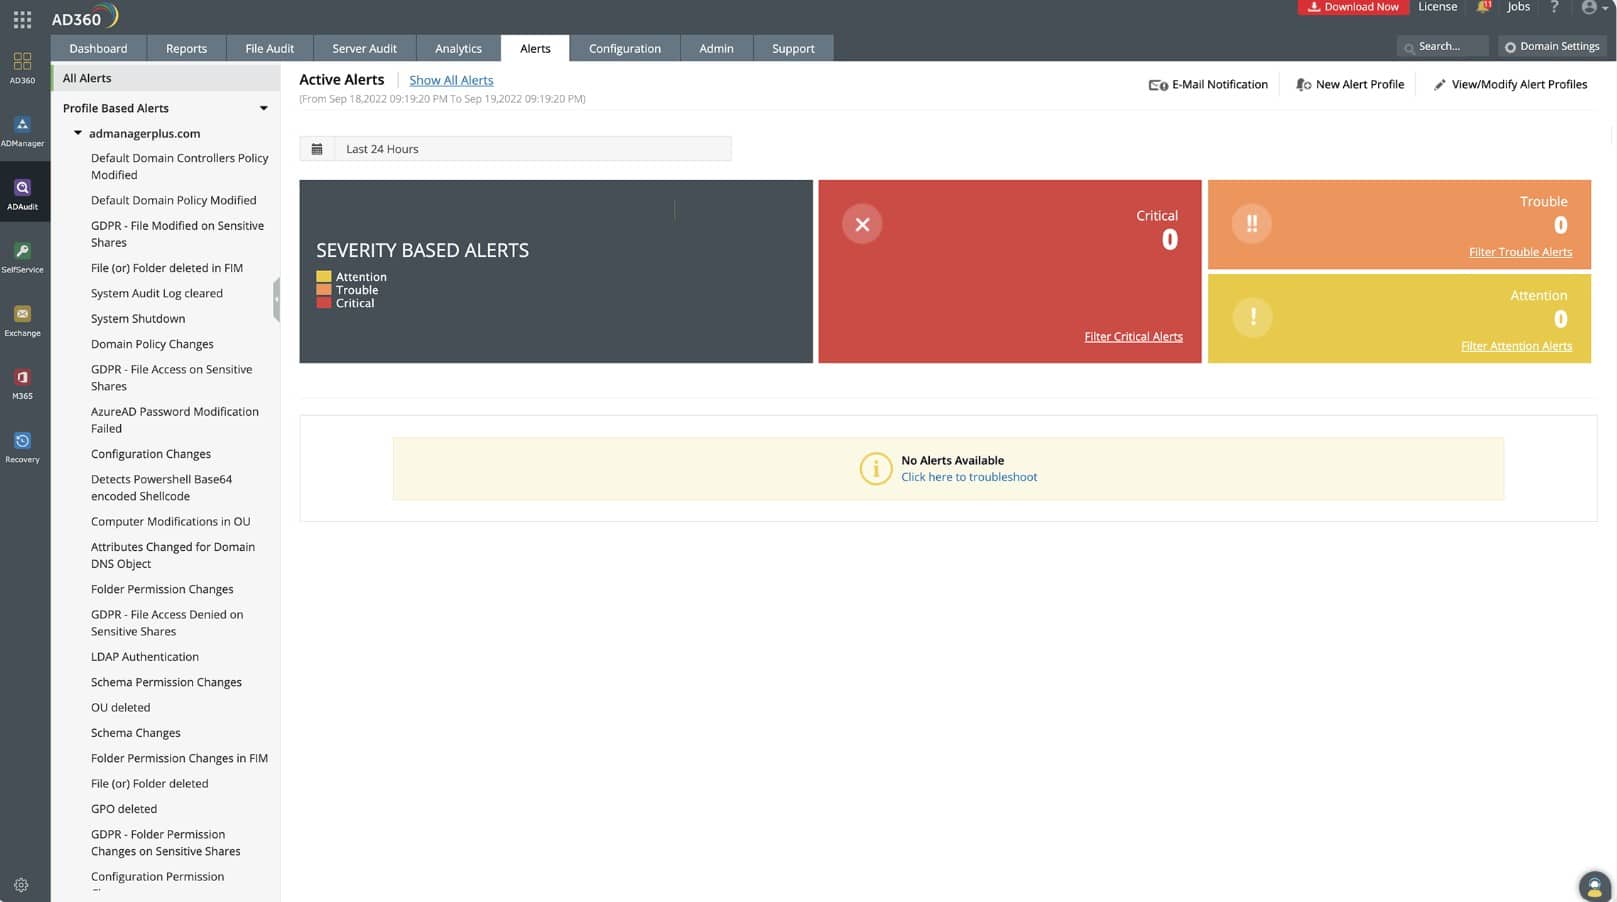Screen dimensions: 1617x902
Task: Select All Alerts in left panel
Action: [x=165, y=78]
